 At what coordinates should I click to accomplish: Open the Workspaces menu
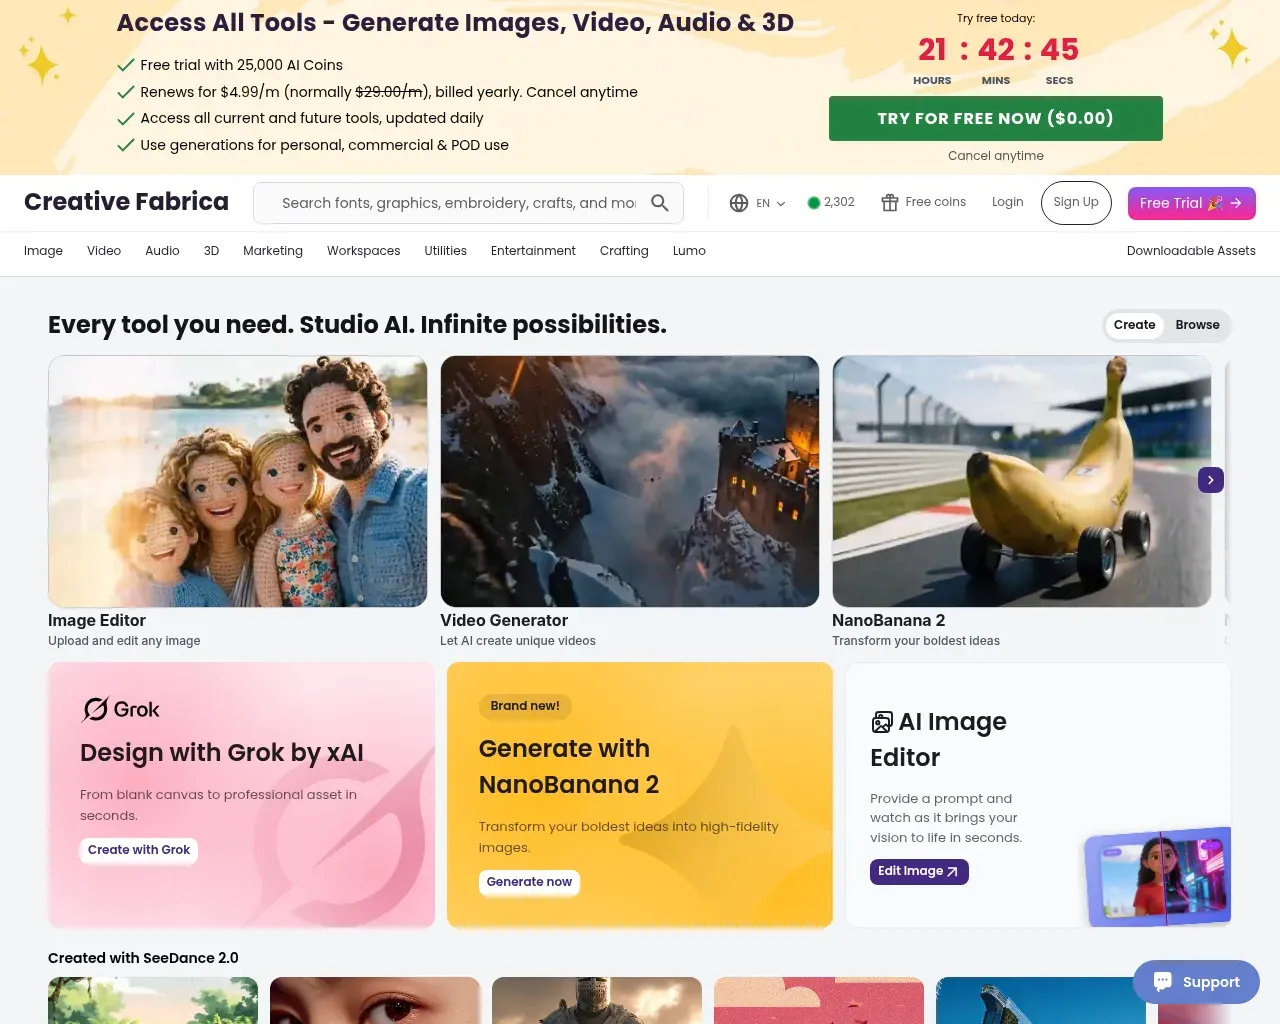[x=363, y=251]
